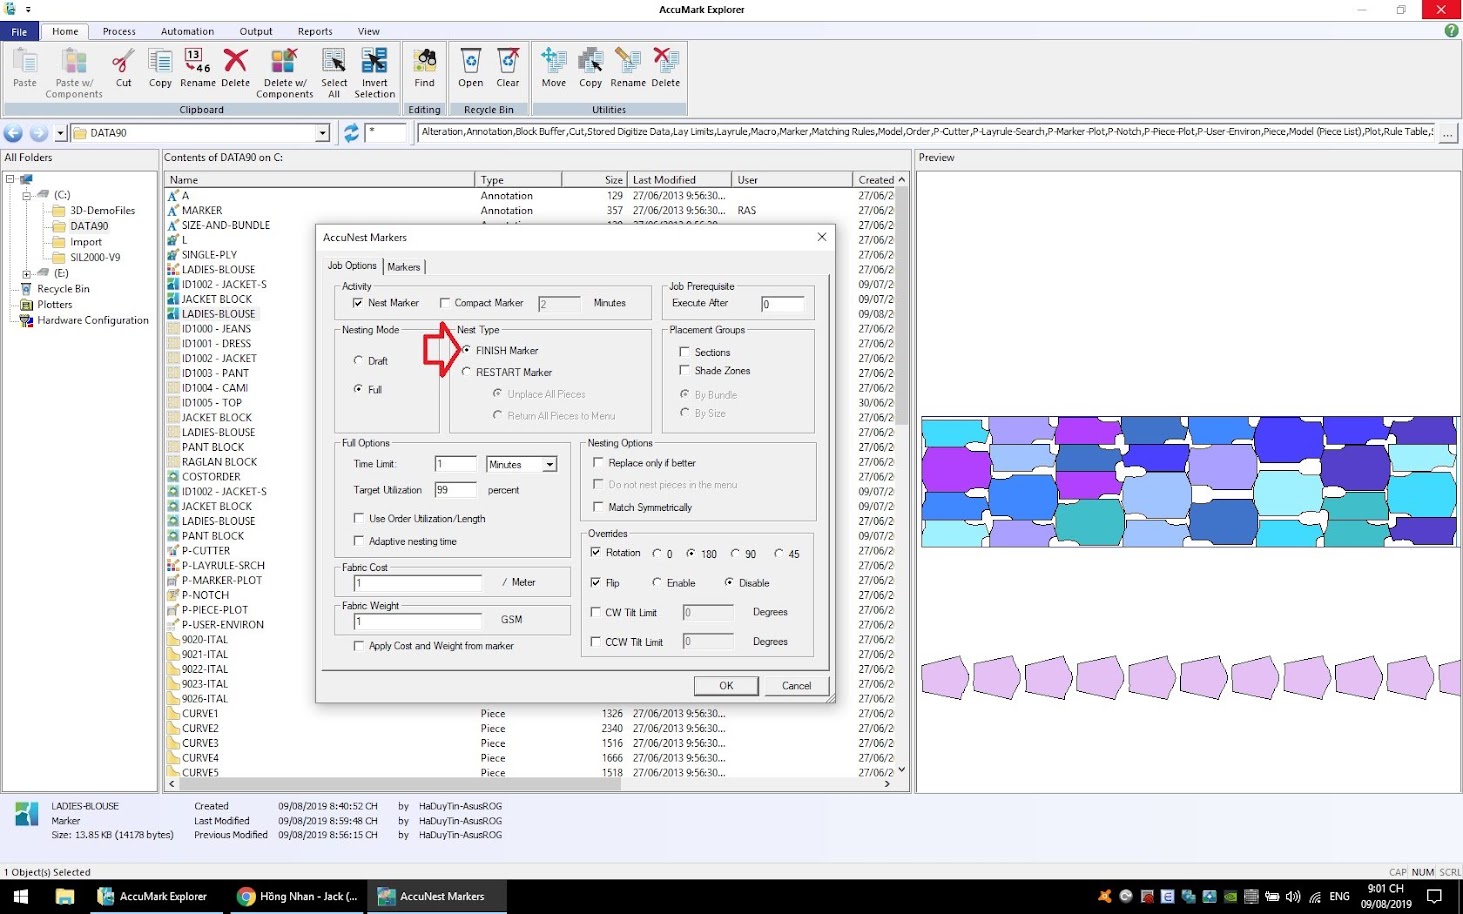Click the Time Limit value field
Screen dimensions: 1463x914
[455, 464]
